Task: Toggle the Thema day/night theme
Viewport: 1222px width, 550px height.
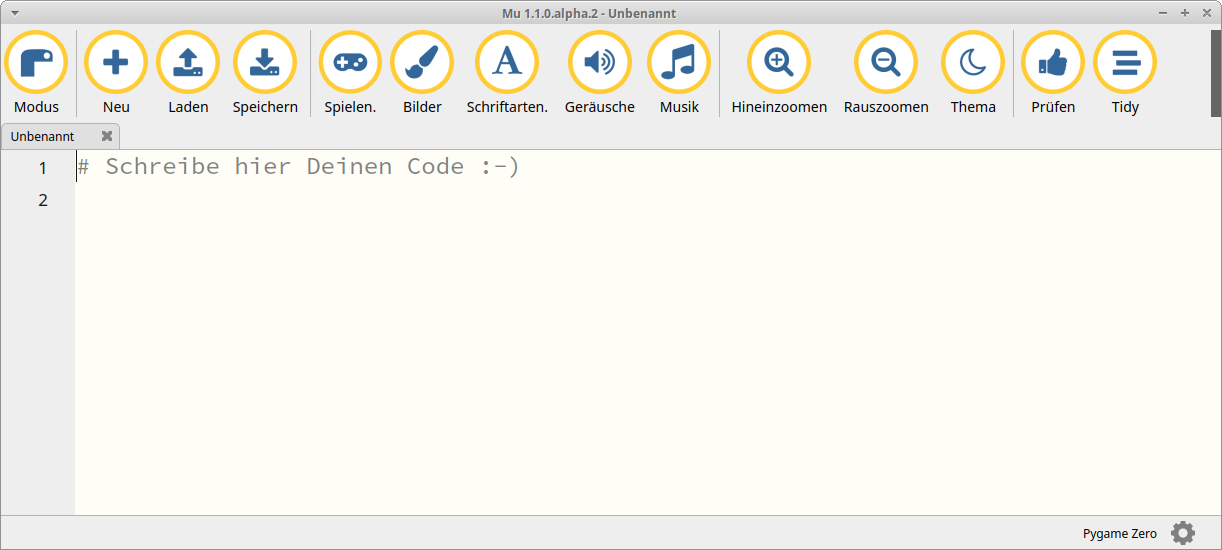Action: (973, 64)
